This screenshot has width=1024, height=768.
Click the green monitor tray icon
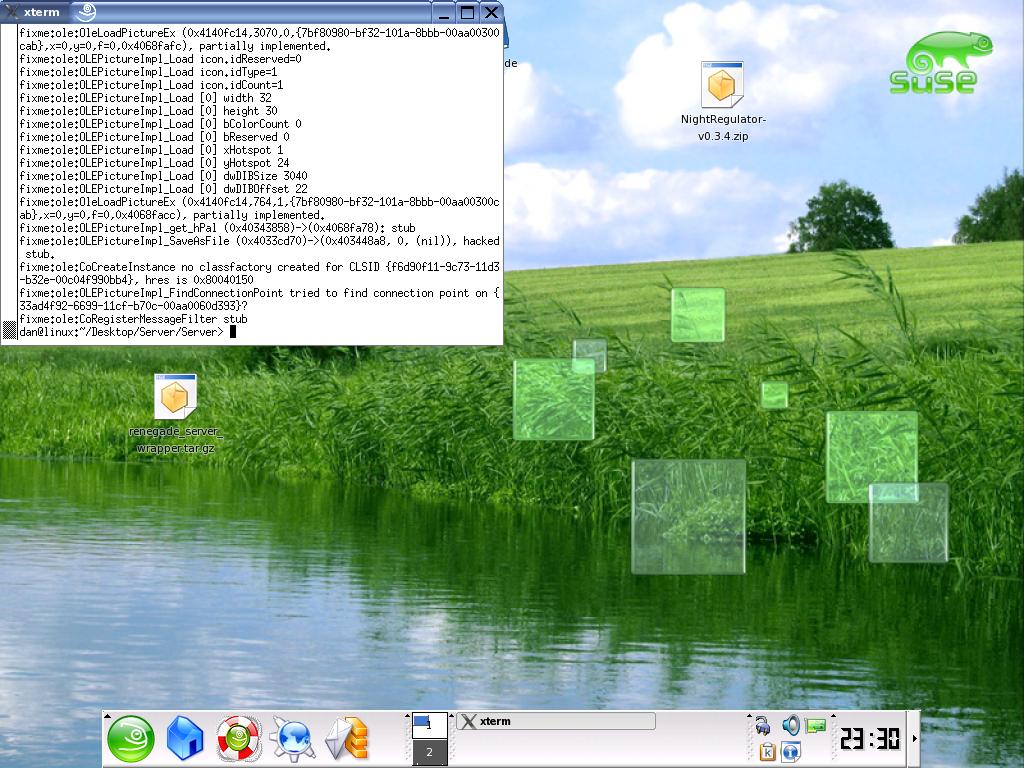click(x=816, y=726)
